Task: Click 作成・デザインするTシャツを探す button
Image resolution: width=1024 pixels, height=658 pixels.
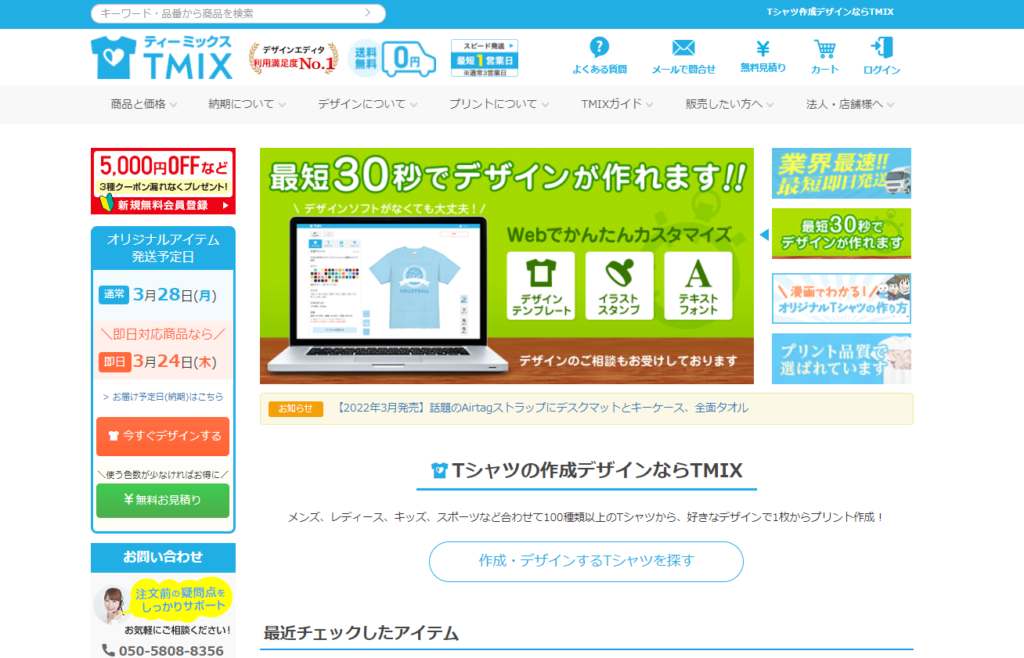Action: 586,561
